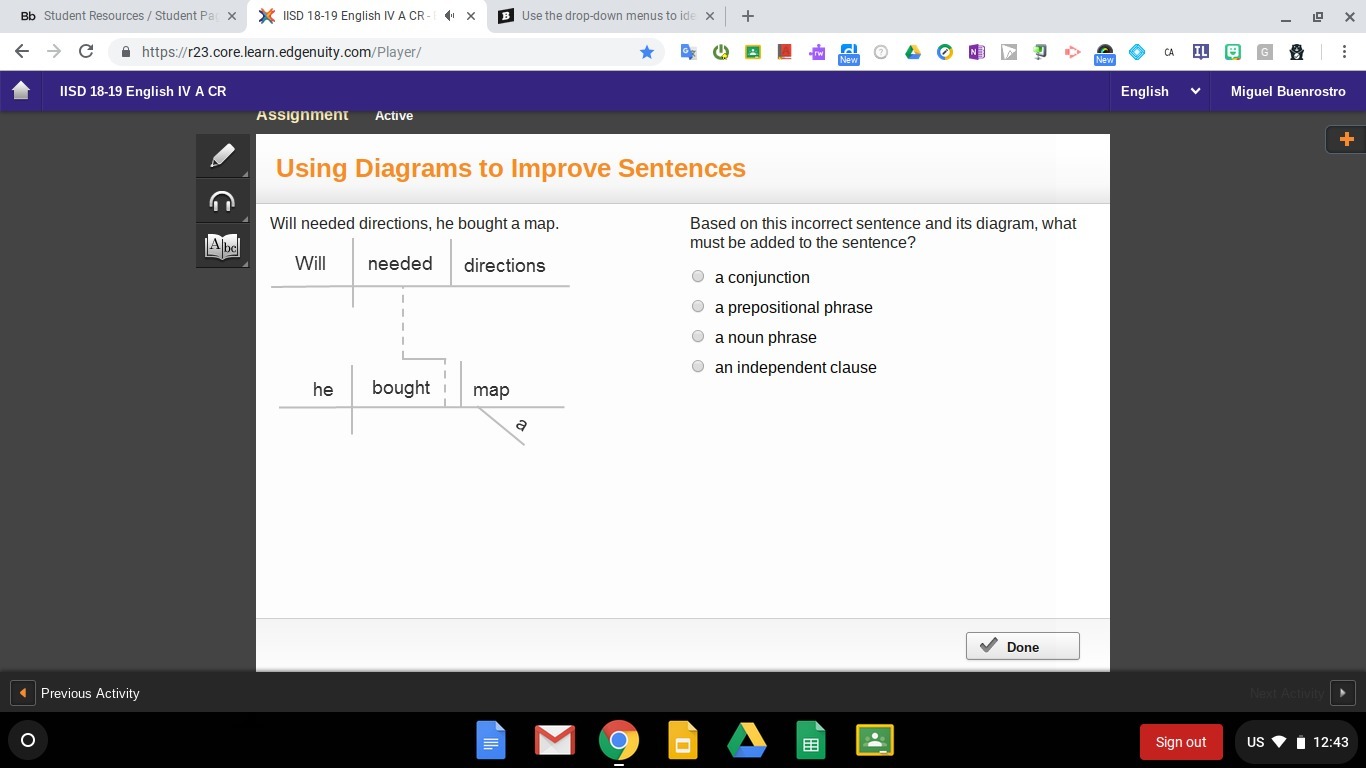Open the Google Translate extension
Screen dimensions: 1366x768
pyautogui.click(x=688, y=52)
